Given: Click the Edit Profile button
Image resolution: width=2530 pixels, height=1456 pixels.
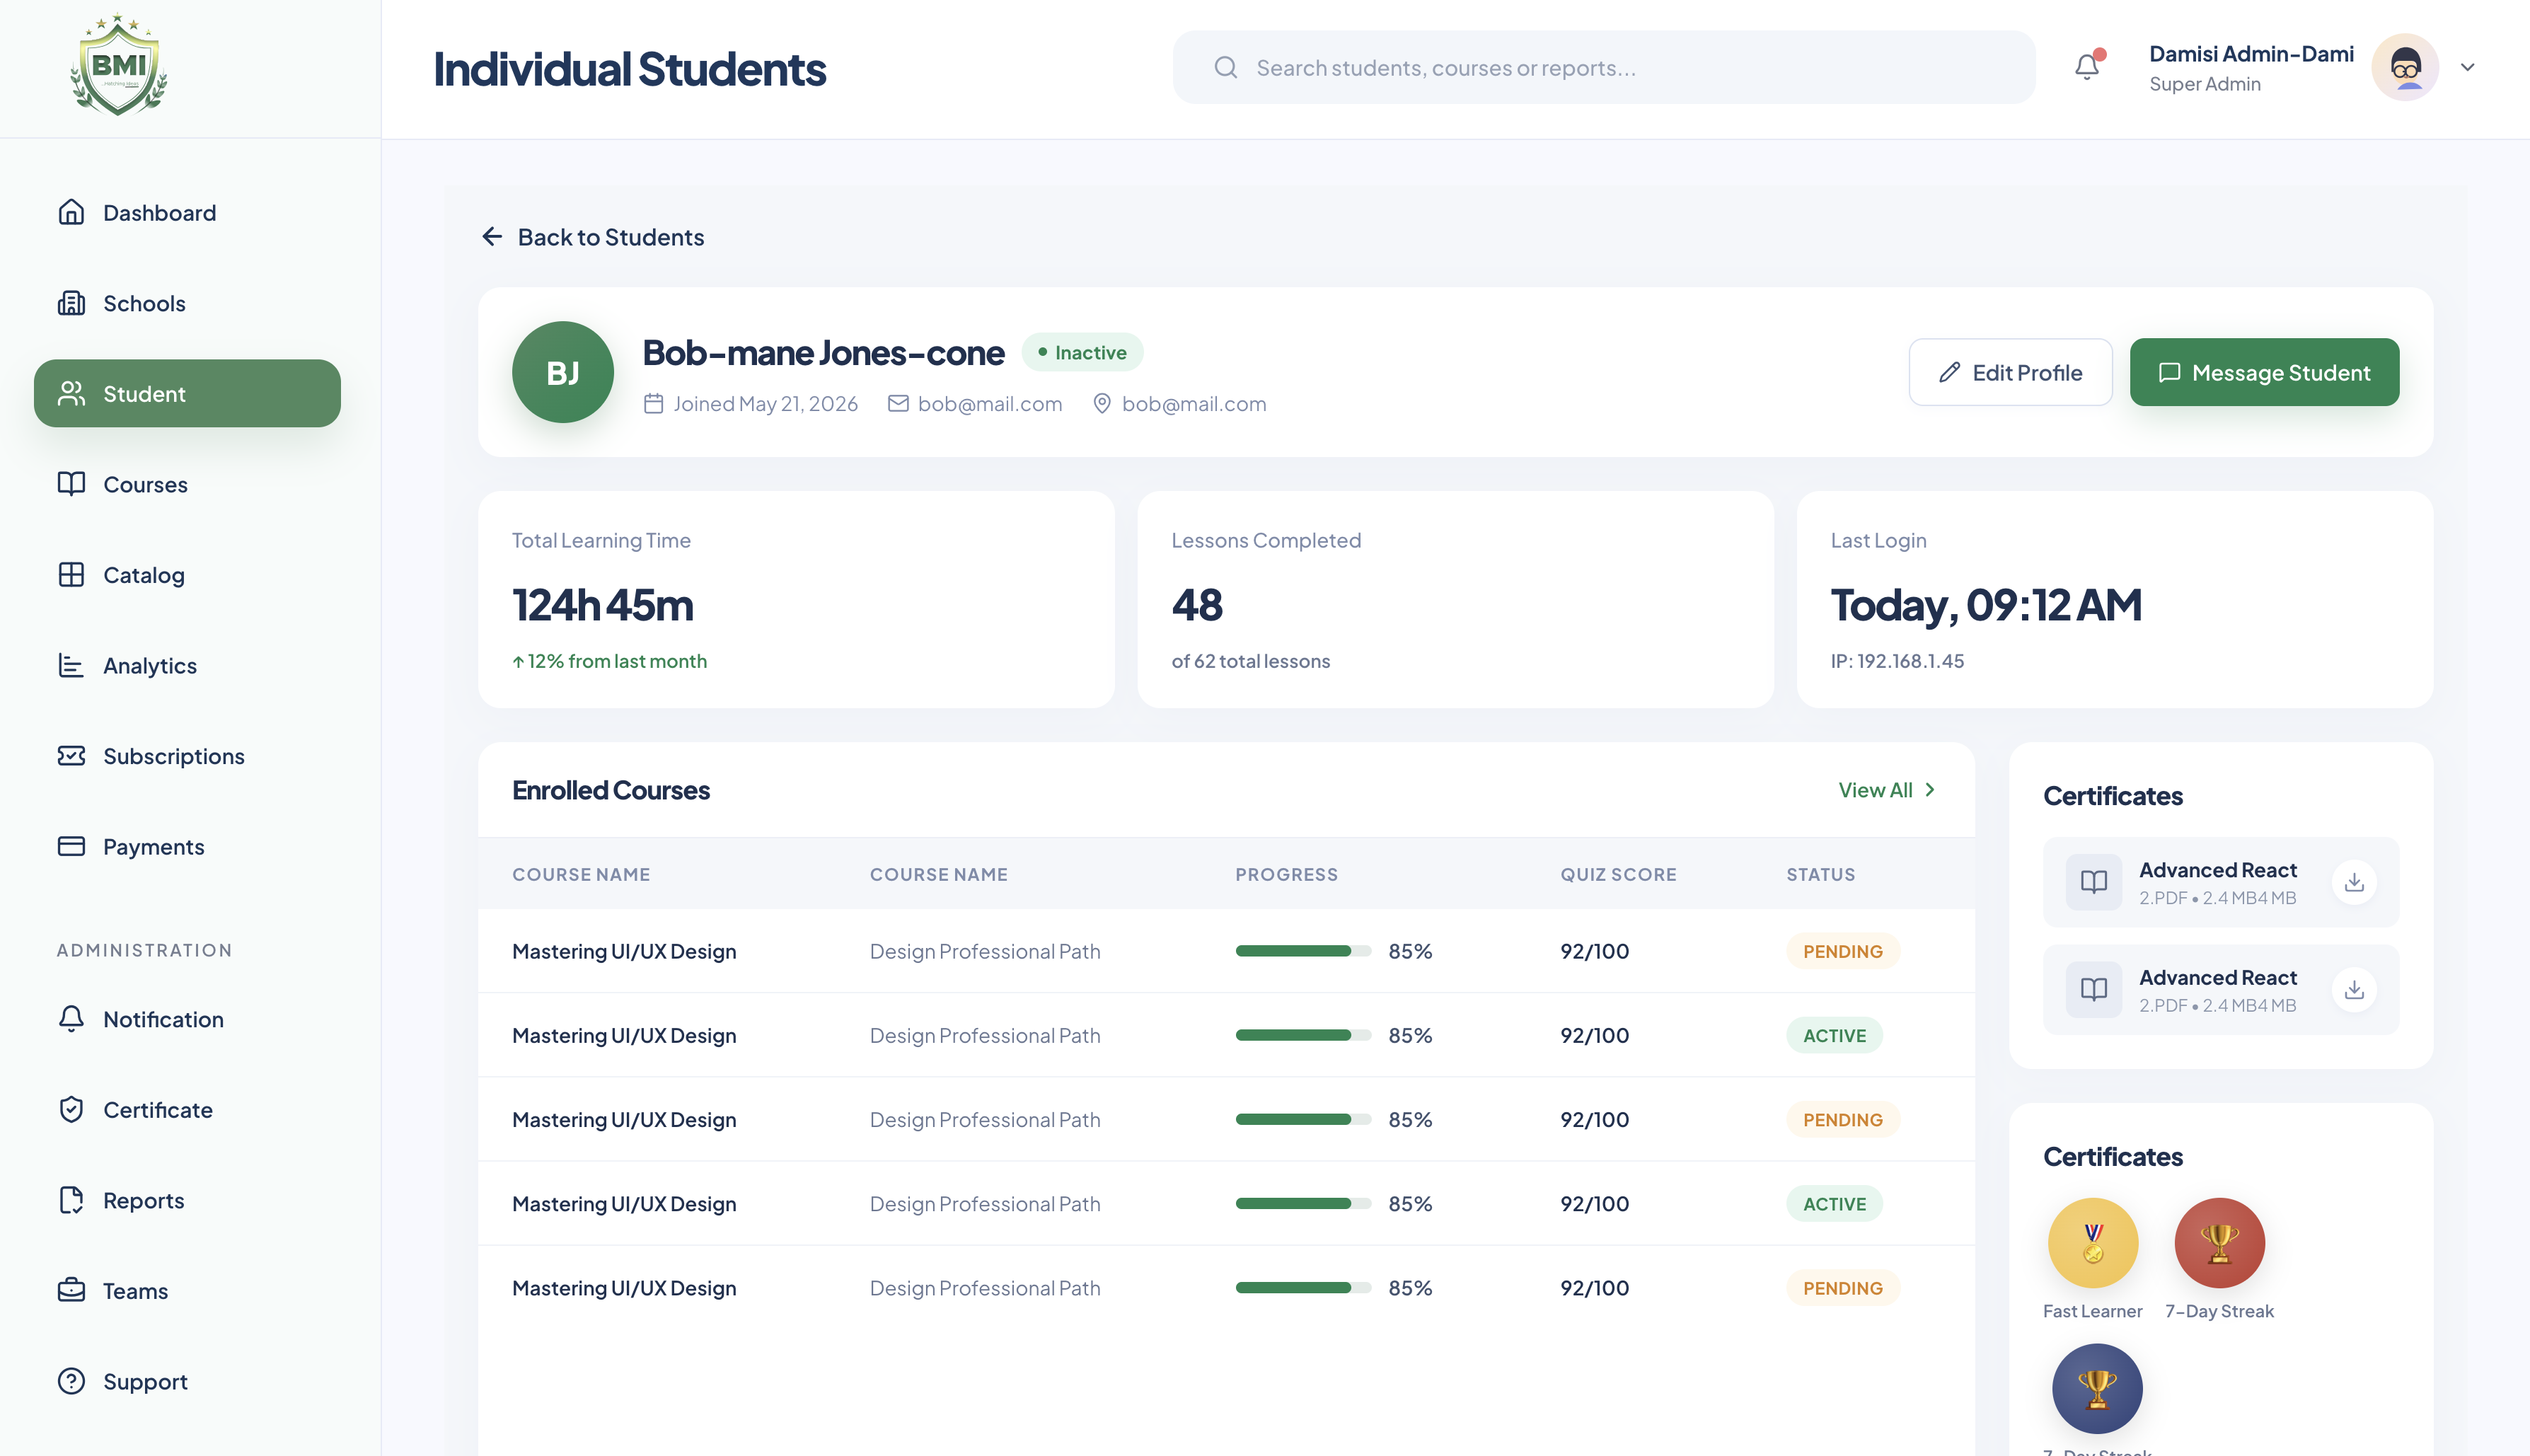Looking at the screenshot, I should [x=2011, y=372].
